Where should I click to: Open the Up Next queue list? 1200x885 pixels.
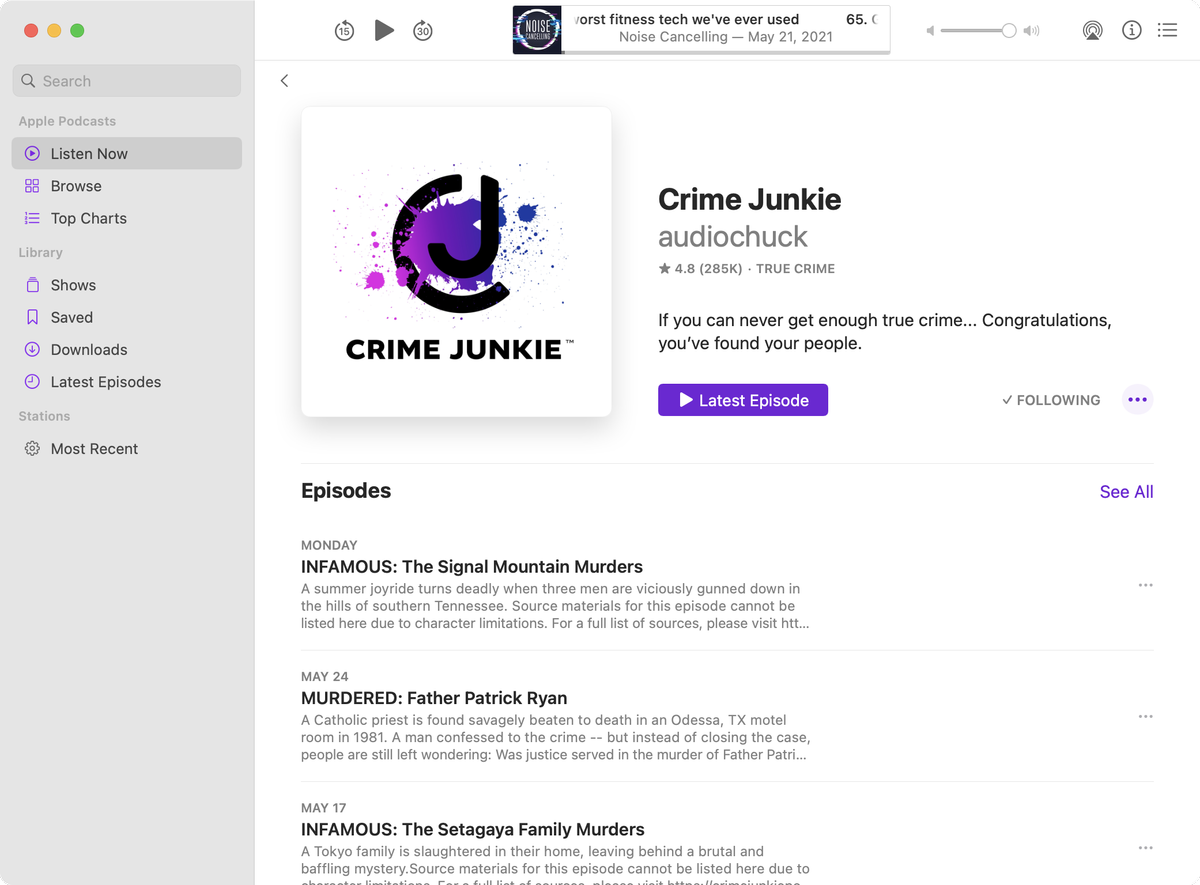pyautogui.click(x=1167, y=30)
